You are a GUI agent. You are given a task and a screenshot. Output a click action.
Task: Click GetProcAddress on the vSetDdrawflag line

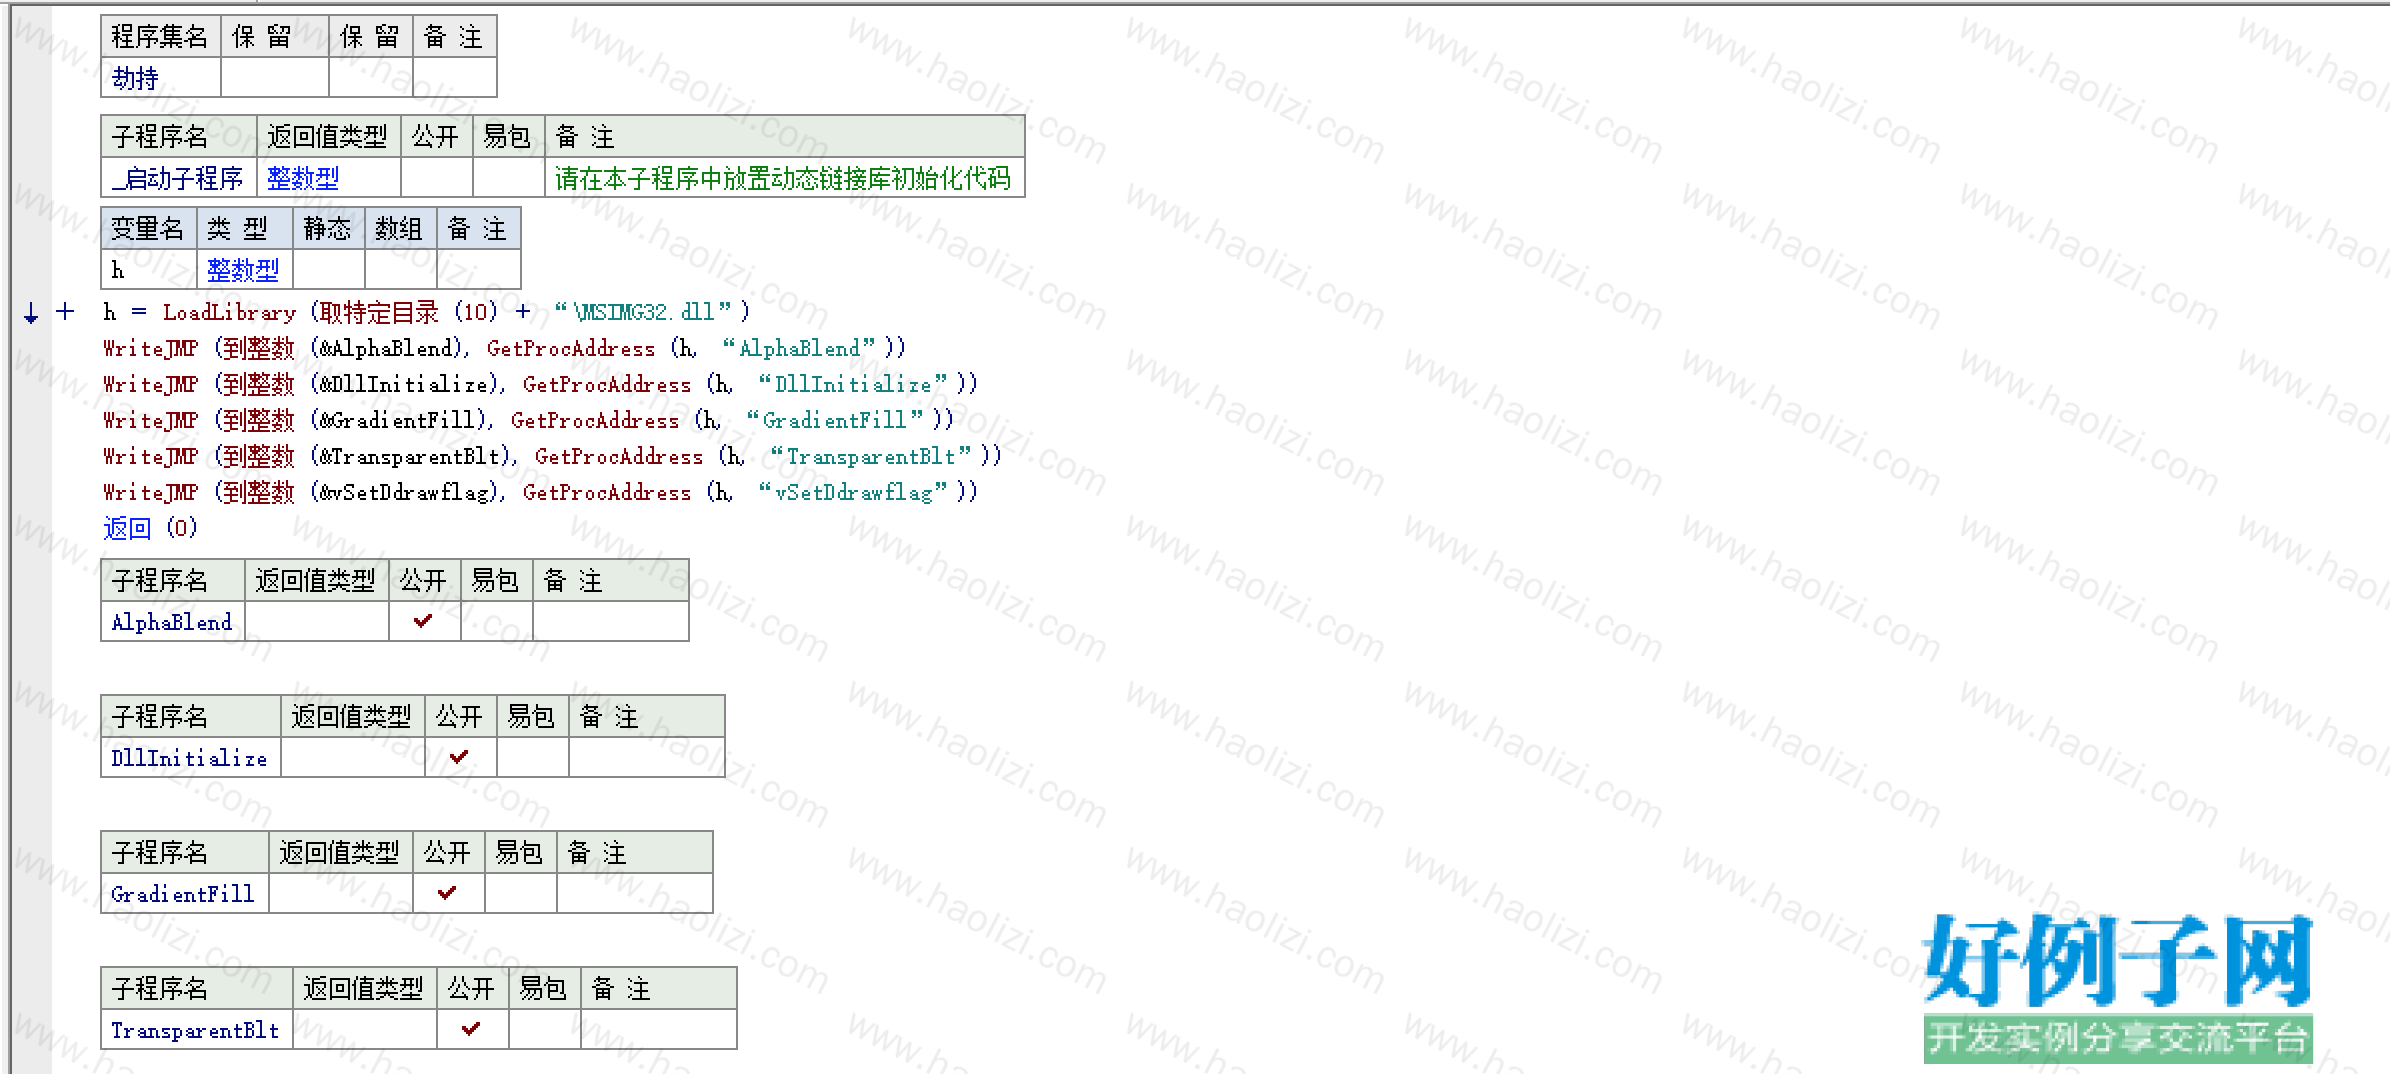click(x=607, y=492)
